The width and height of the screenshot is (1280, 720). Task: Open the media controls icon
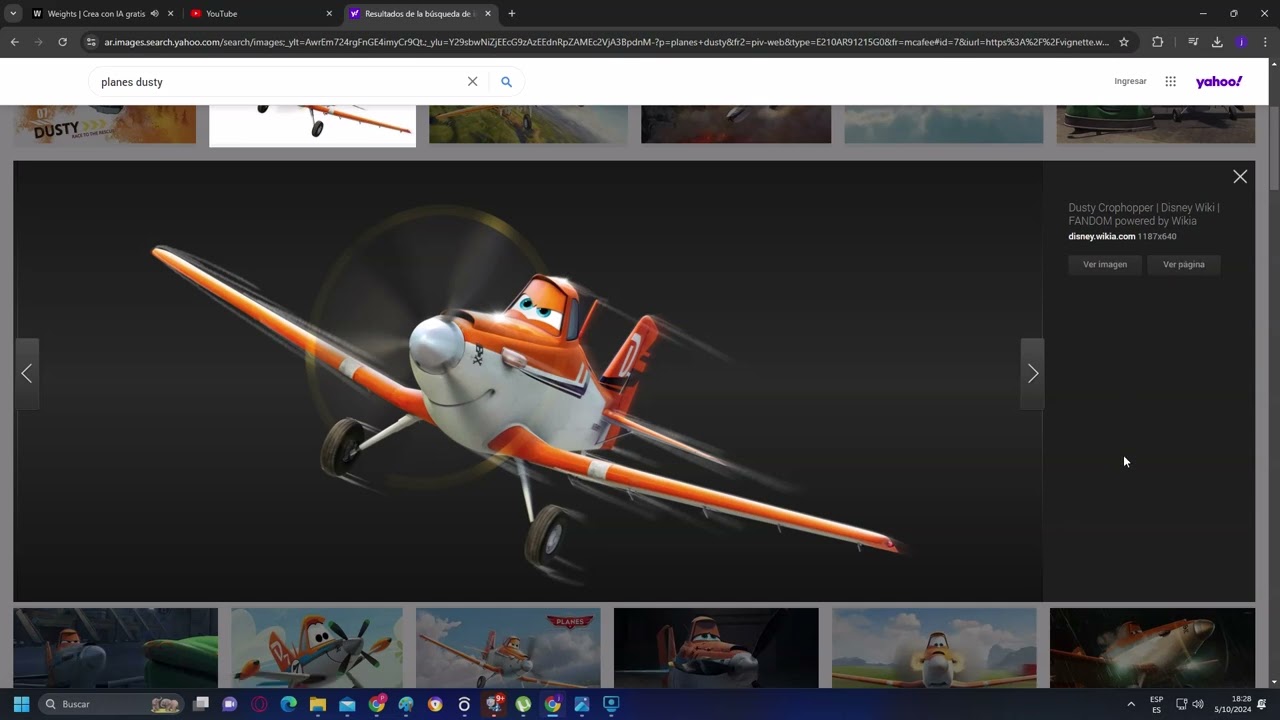tap(1193, 42)
